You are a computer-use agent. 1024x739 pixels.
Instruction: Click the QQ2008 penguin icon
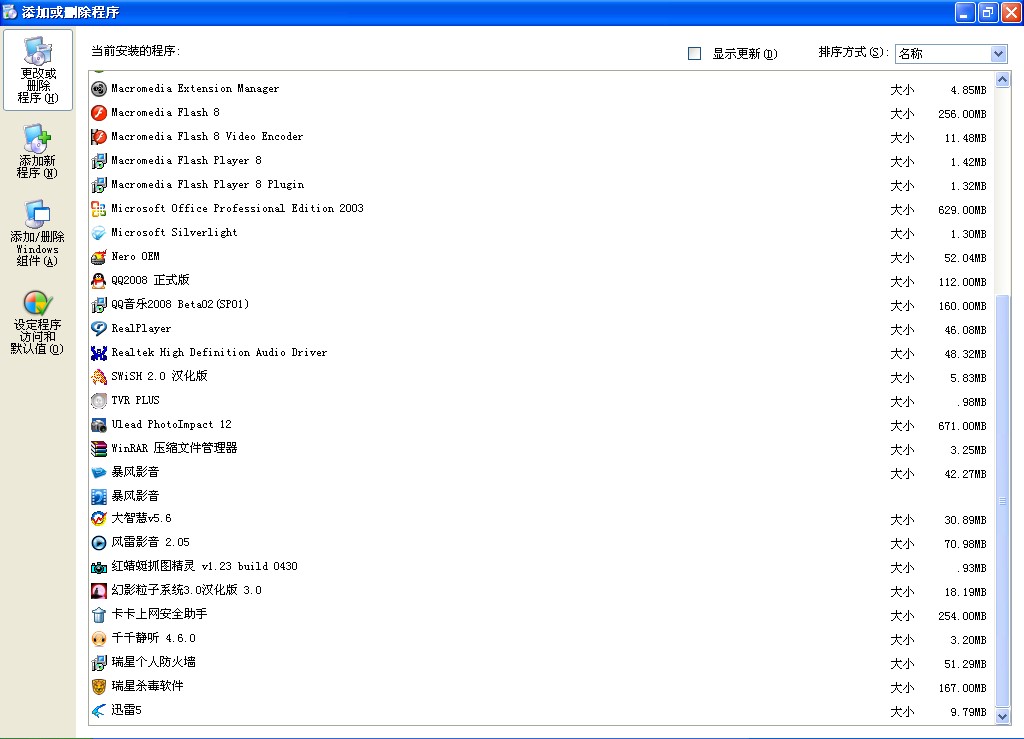(x=99, y=281)
